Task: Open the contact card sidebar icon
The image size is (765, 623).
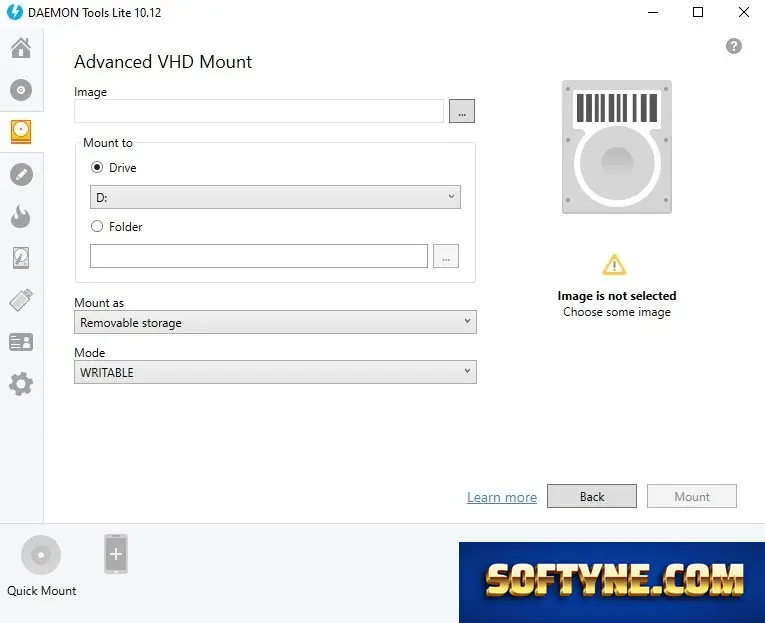Action: click(21, 342)
